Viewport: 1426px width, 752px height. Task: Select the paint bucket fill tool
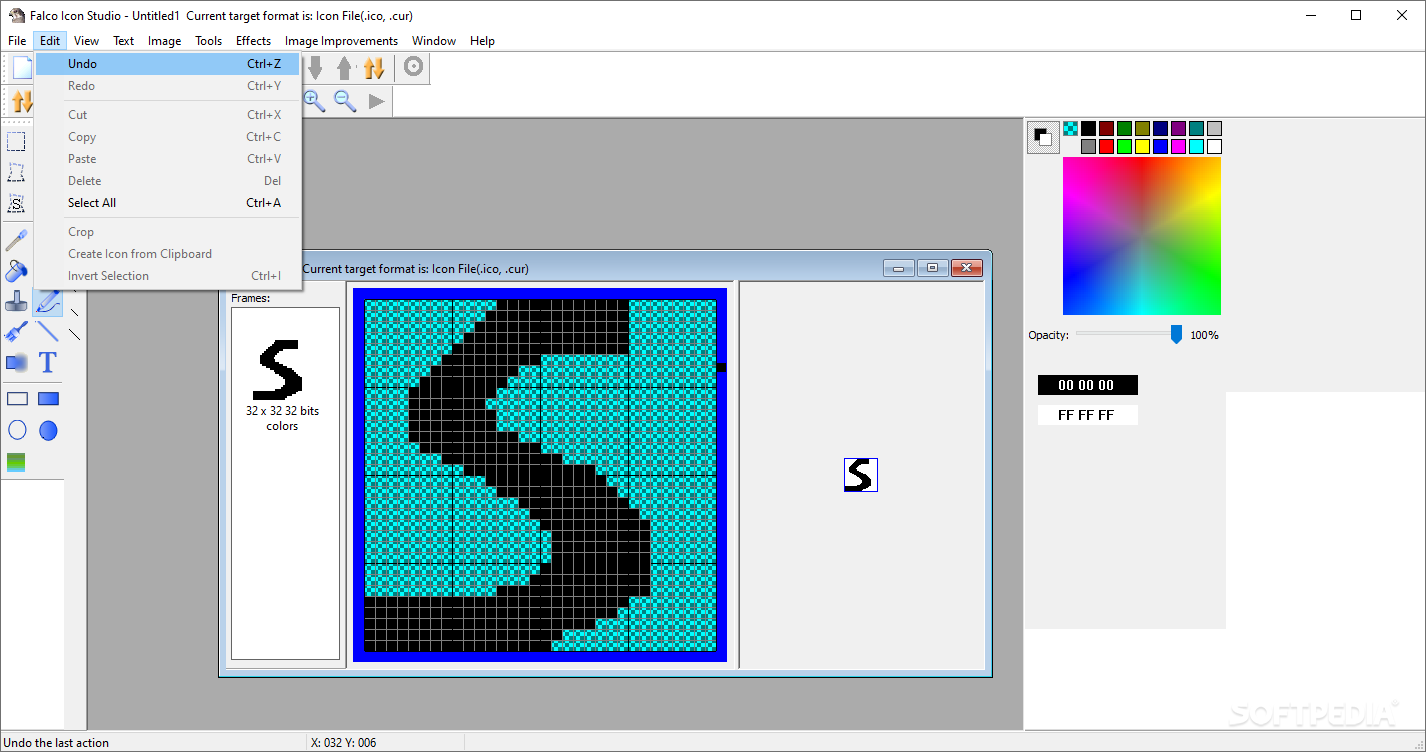[17, 270]
